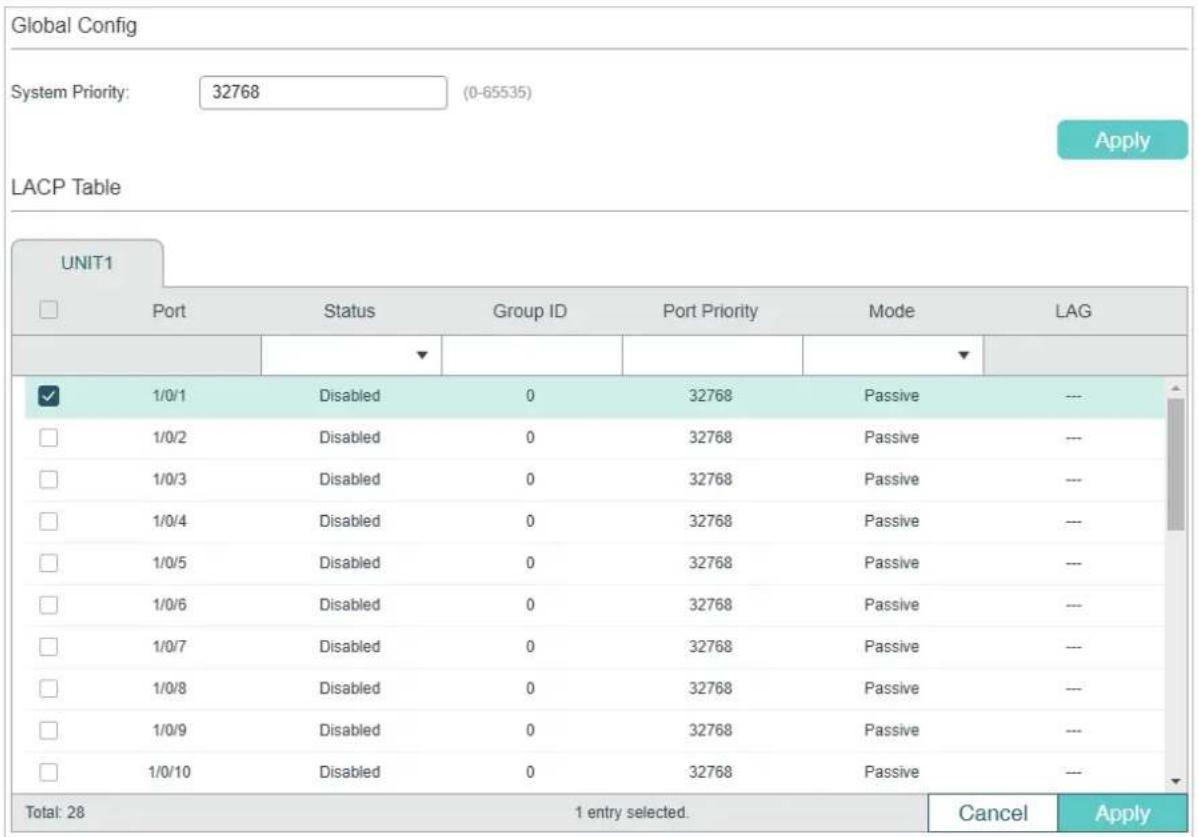
Task: Click port name 1/0/10
Action: [x=169, y=772]
